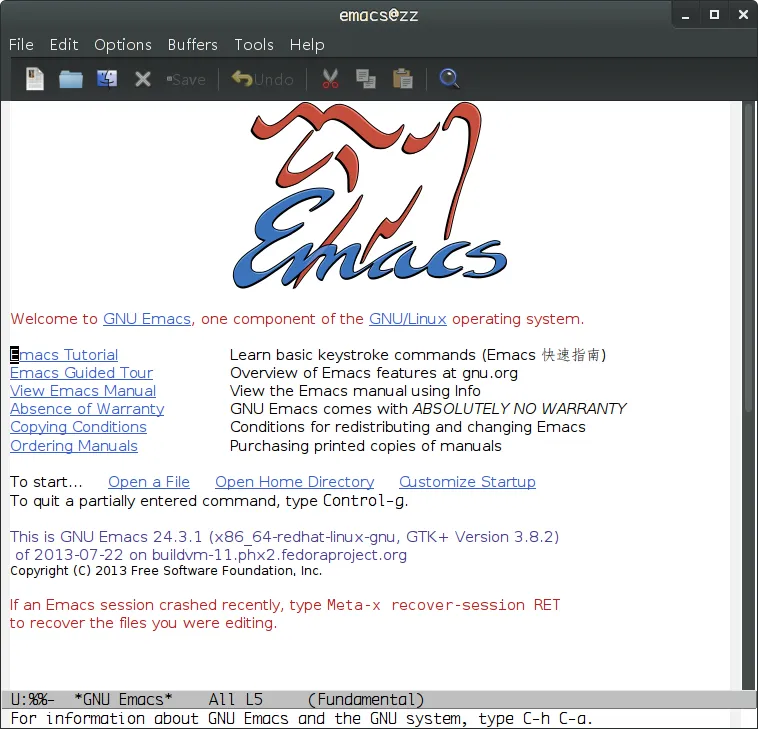Click text 'Learn basic keystroke commands'

(352, 355)
